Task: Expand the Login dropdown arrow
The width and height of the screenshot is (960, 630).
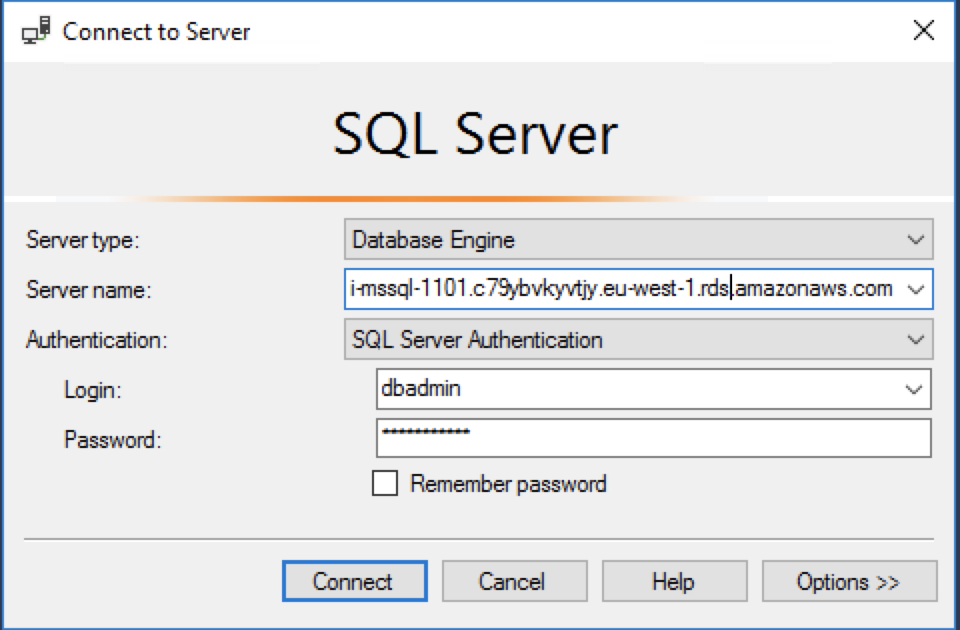Action: coord(916,390)
